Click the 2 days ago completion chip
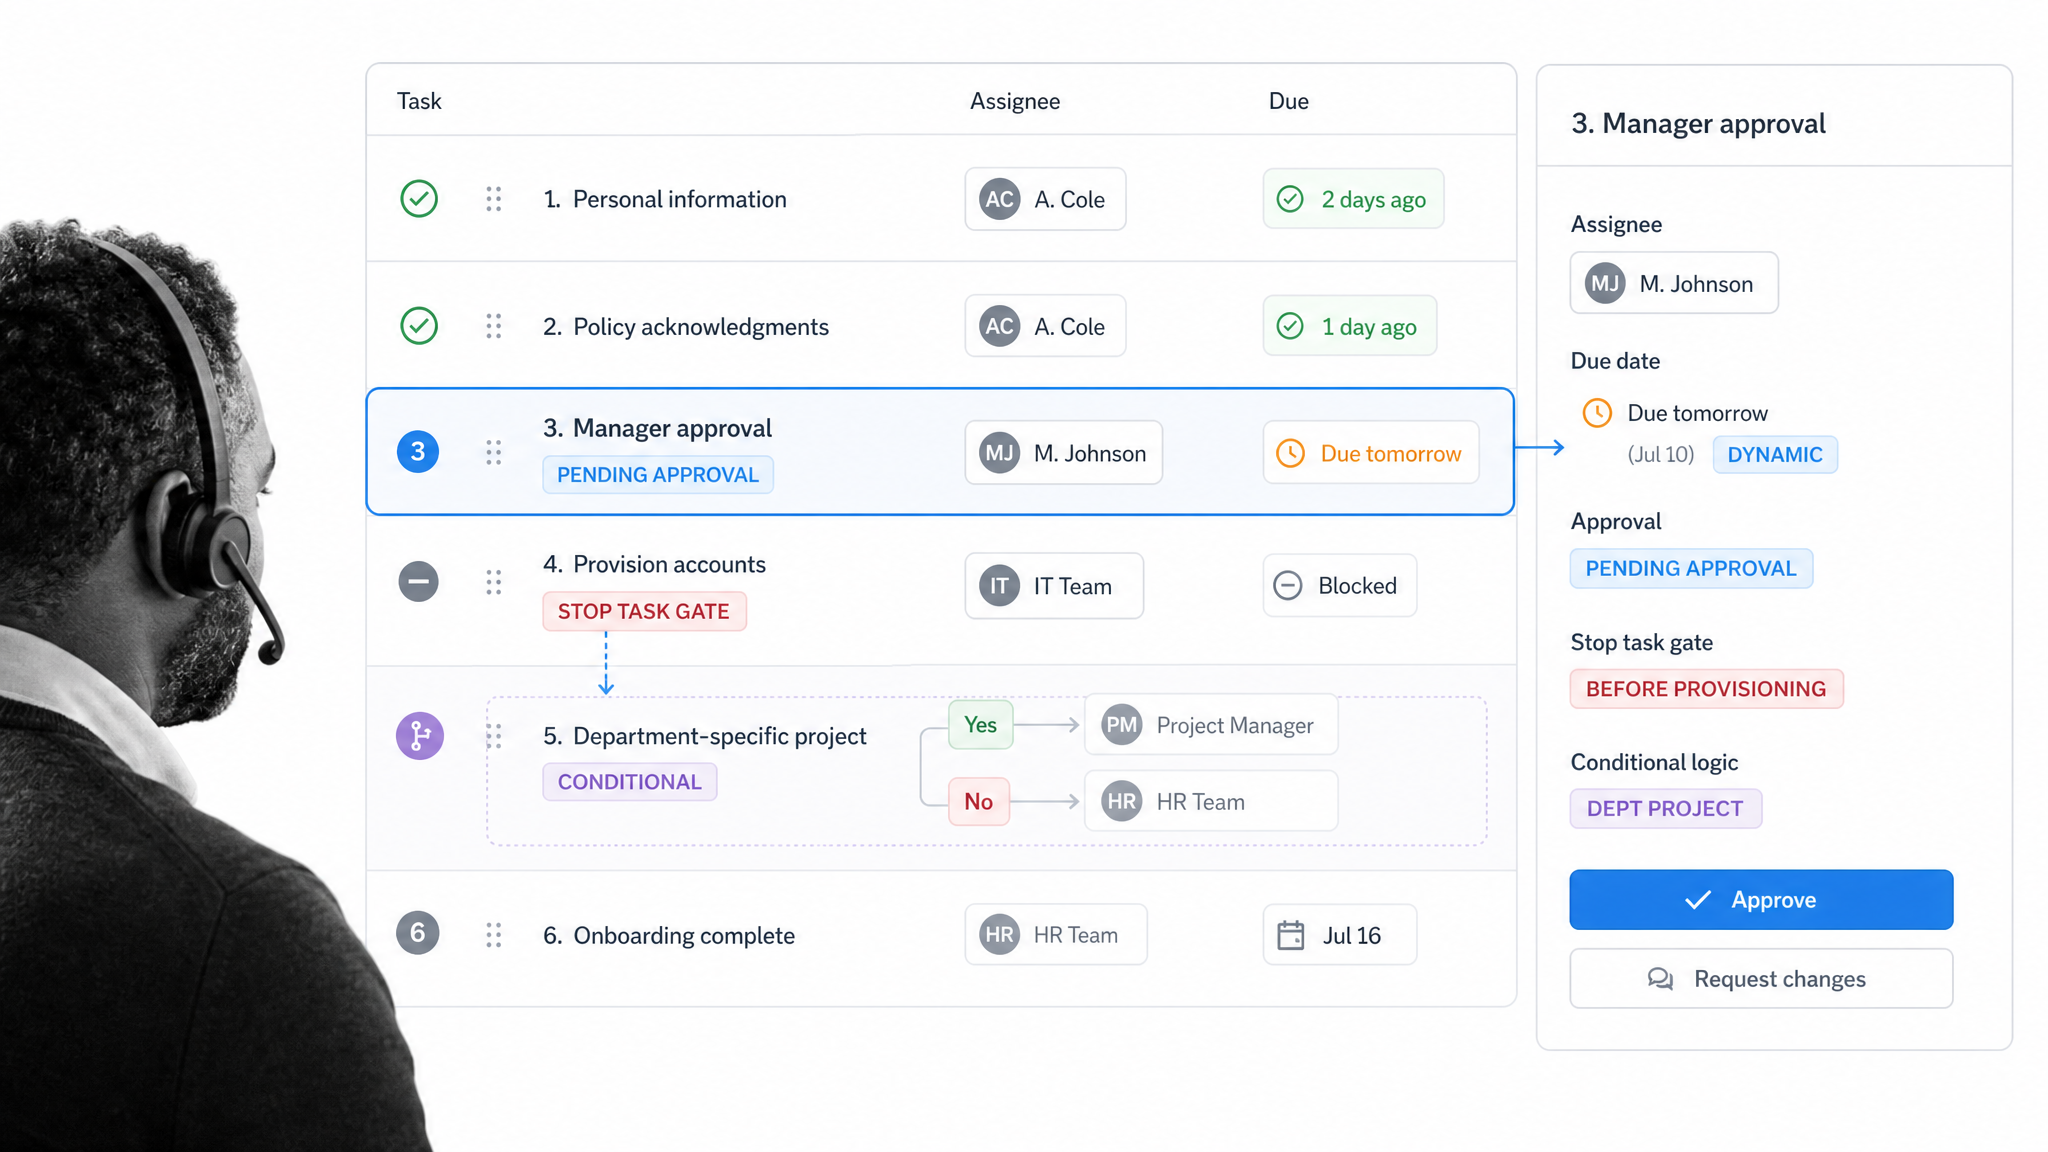Viewport: 2048px width, 1152px height. [1353, 199]
